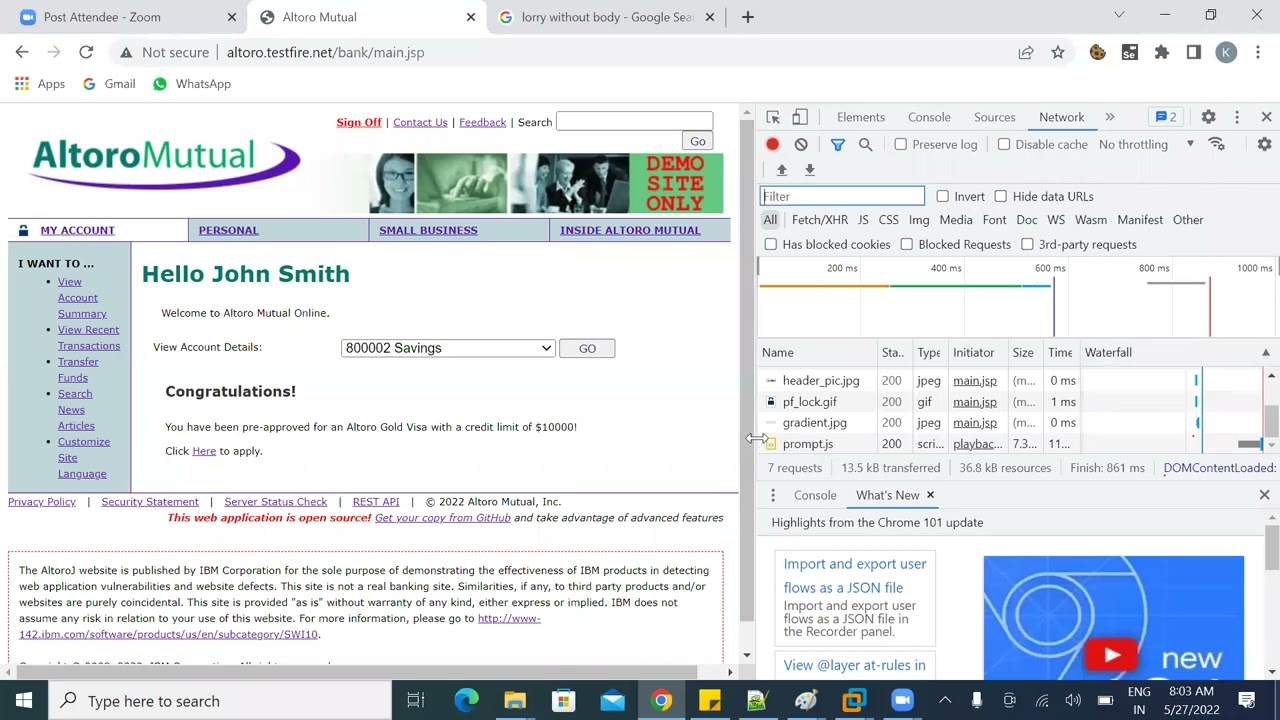The image size is (1280, 720).
Task: Import a HAR file with upload arrow
Action: [x=782, y=170]
